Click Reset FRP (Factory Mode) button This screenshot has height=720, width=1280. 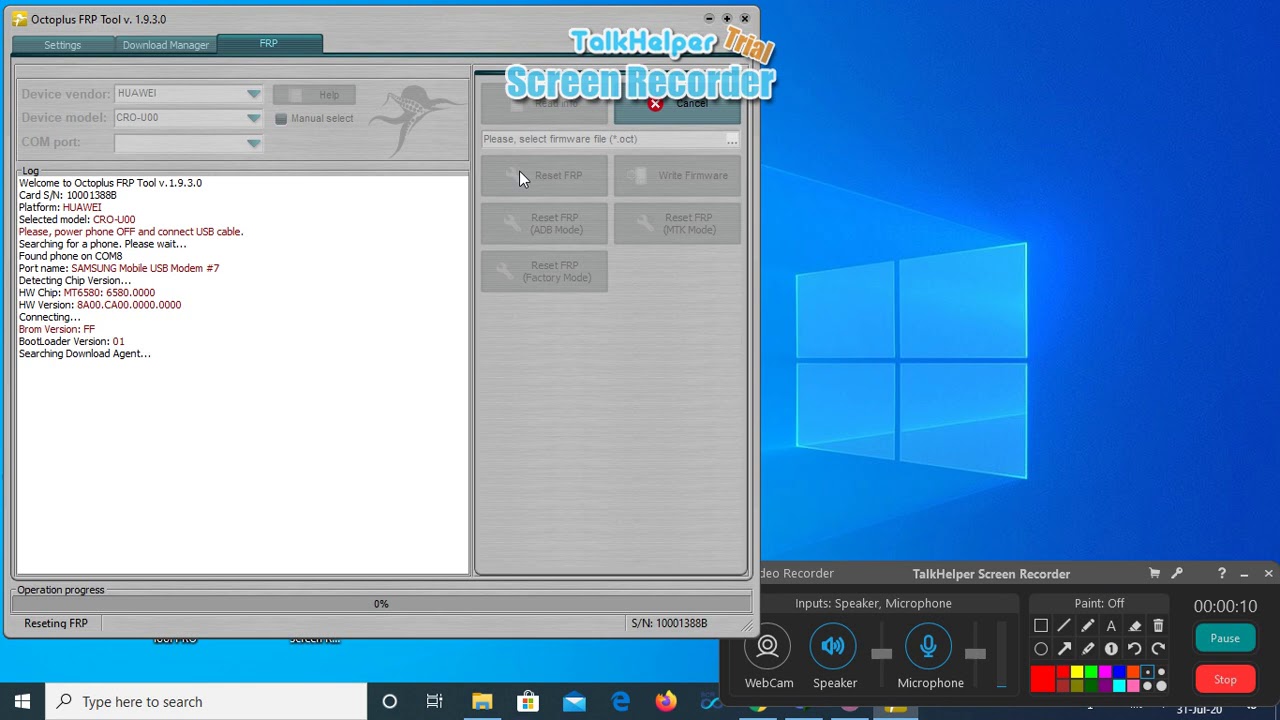point(544,272)
